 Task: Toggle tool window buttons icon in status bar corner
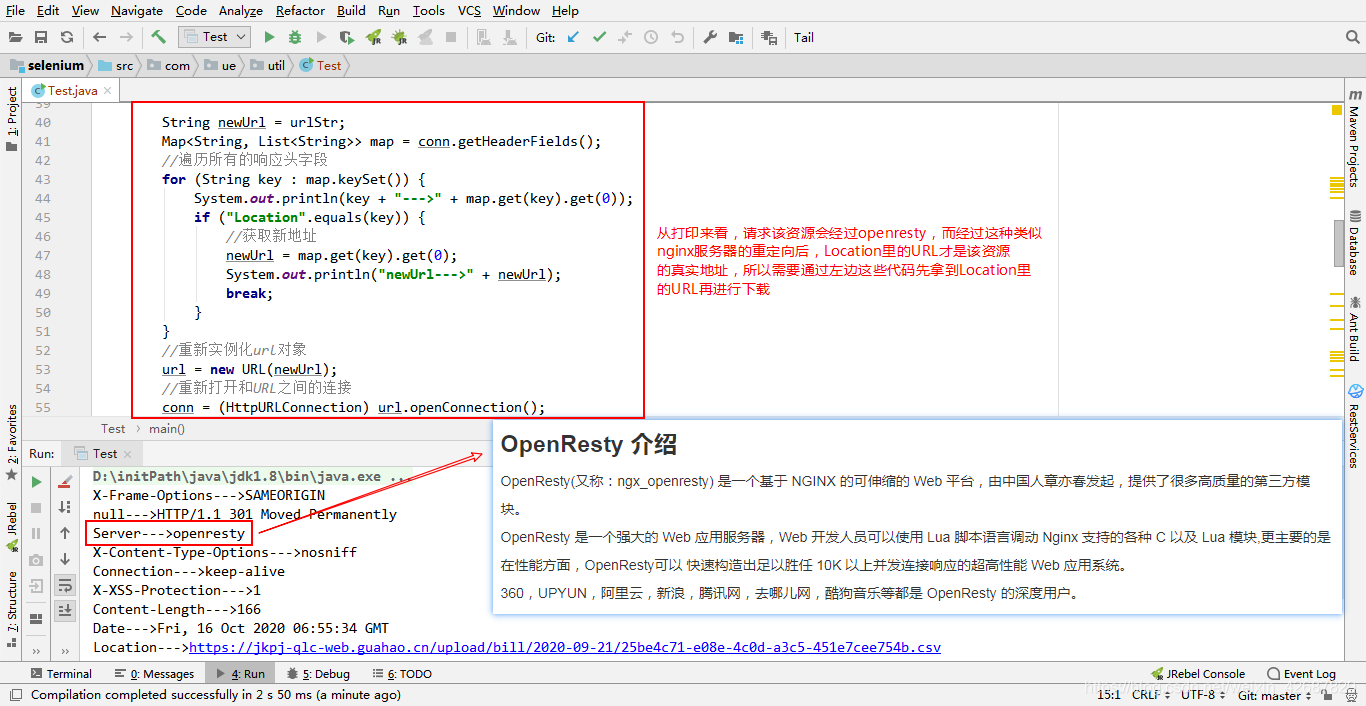(x=14, y=694)
